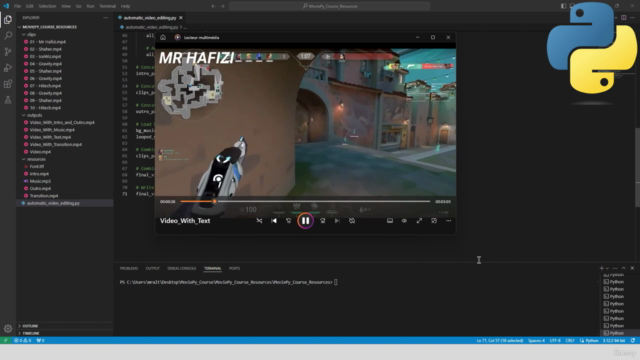Viewport: 640px width, 360px height.
Task: Open the Extensions view
Action: coord(8,84)
